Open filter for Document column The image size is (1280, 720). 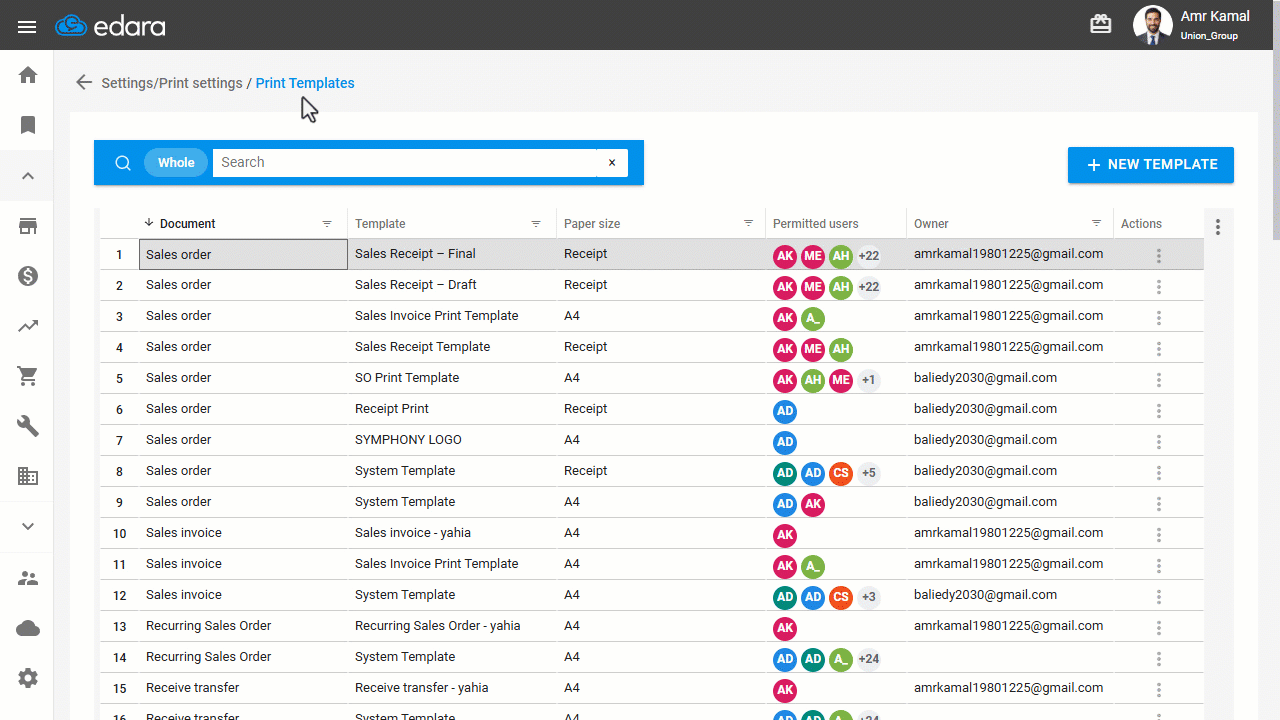coord(327,224)
